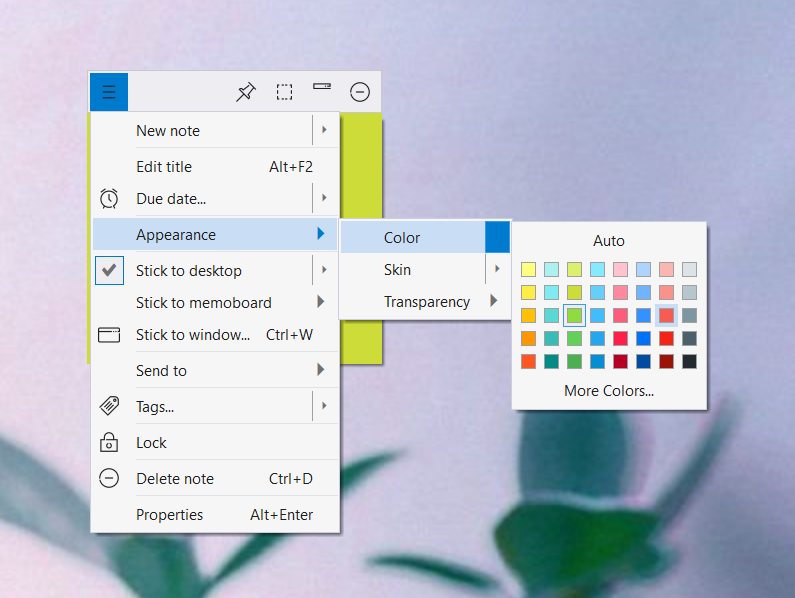
Task: Select the Auto color option
Action: [x=609, y=240]
